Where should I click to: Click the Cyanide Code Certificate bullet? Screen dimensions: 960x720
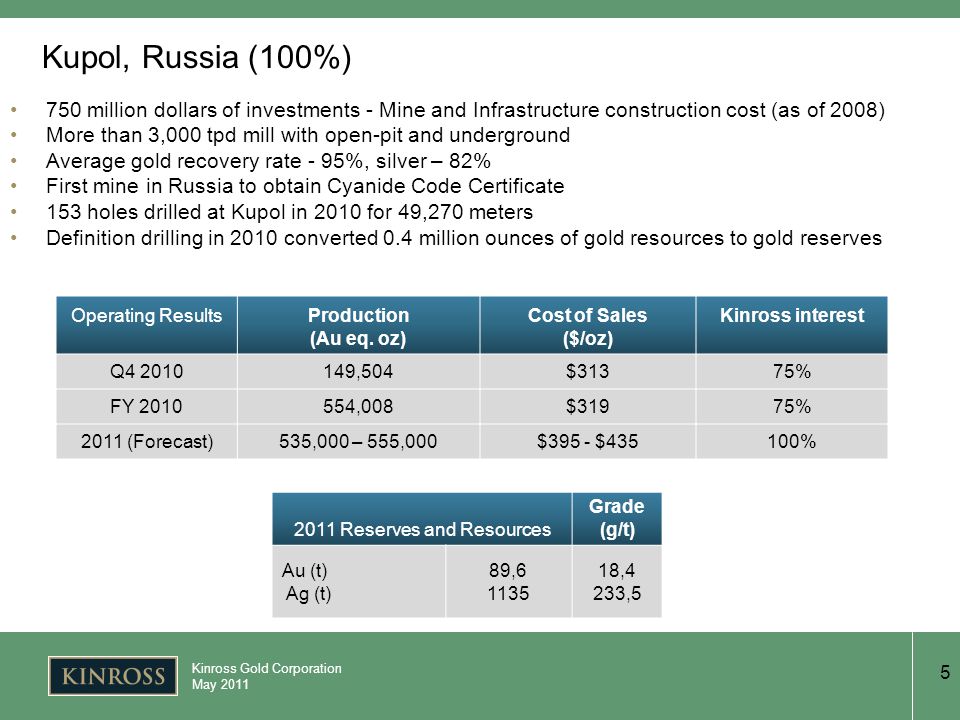[x=305, y=186]
